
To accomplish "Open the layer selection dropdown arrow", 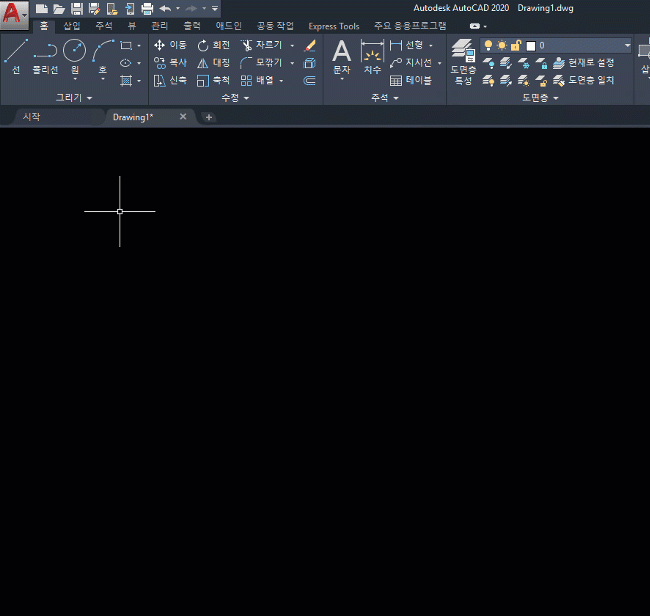I will (627, 45).
